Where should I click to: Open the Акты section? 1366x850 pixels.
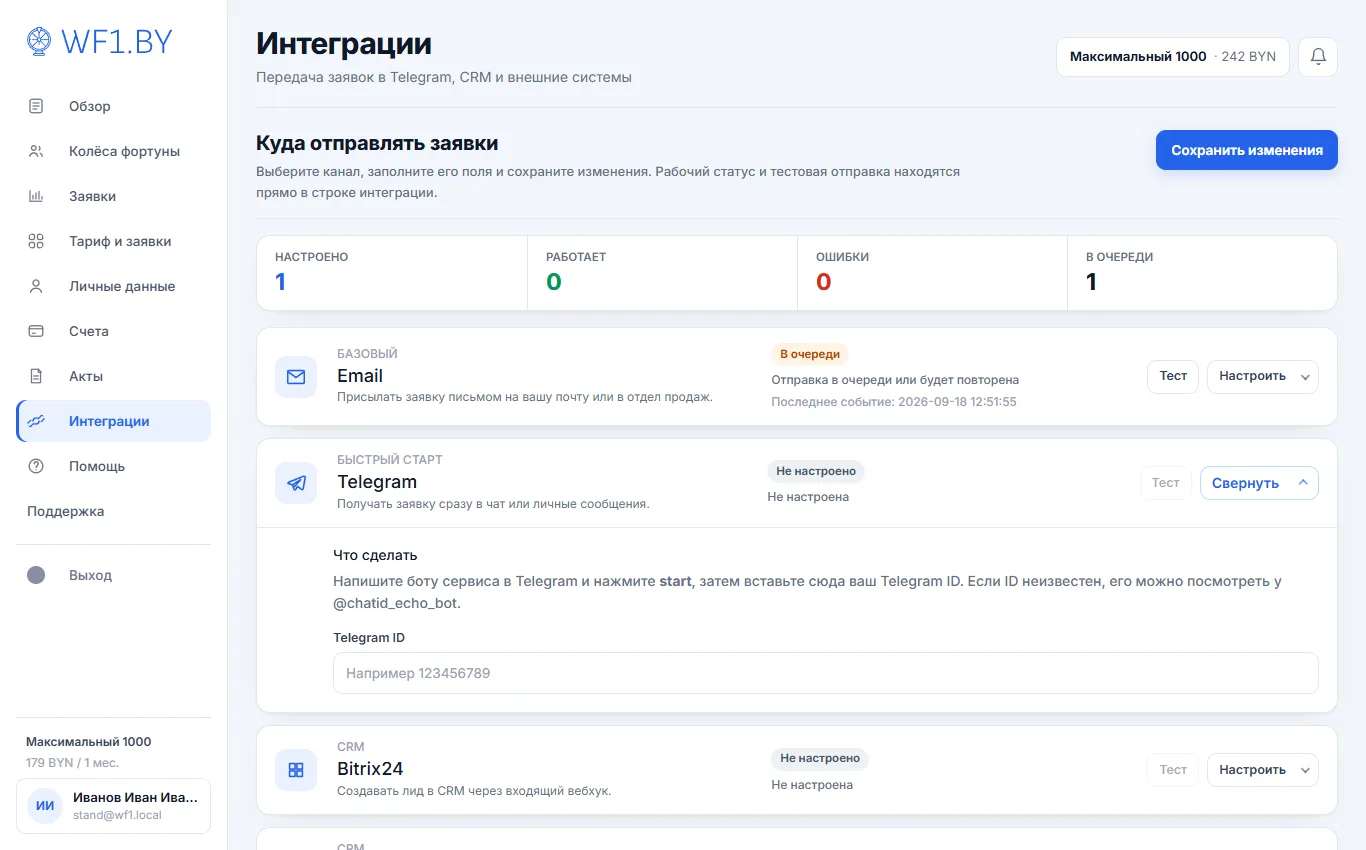pyautogui.click(x=113, y=376)
